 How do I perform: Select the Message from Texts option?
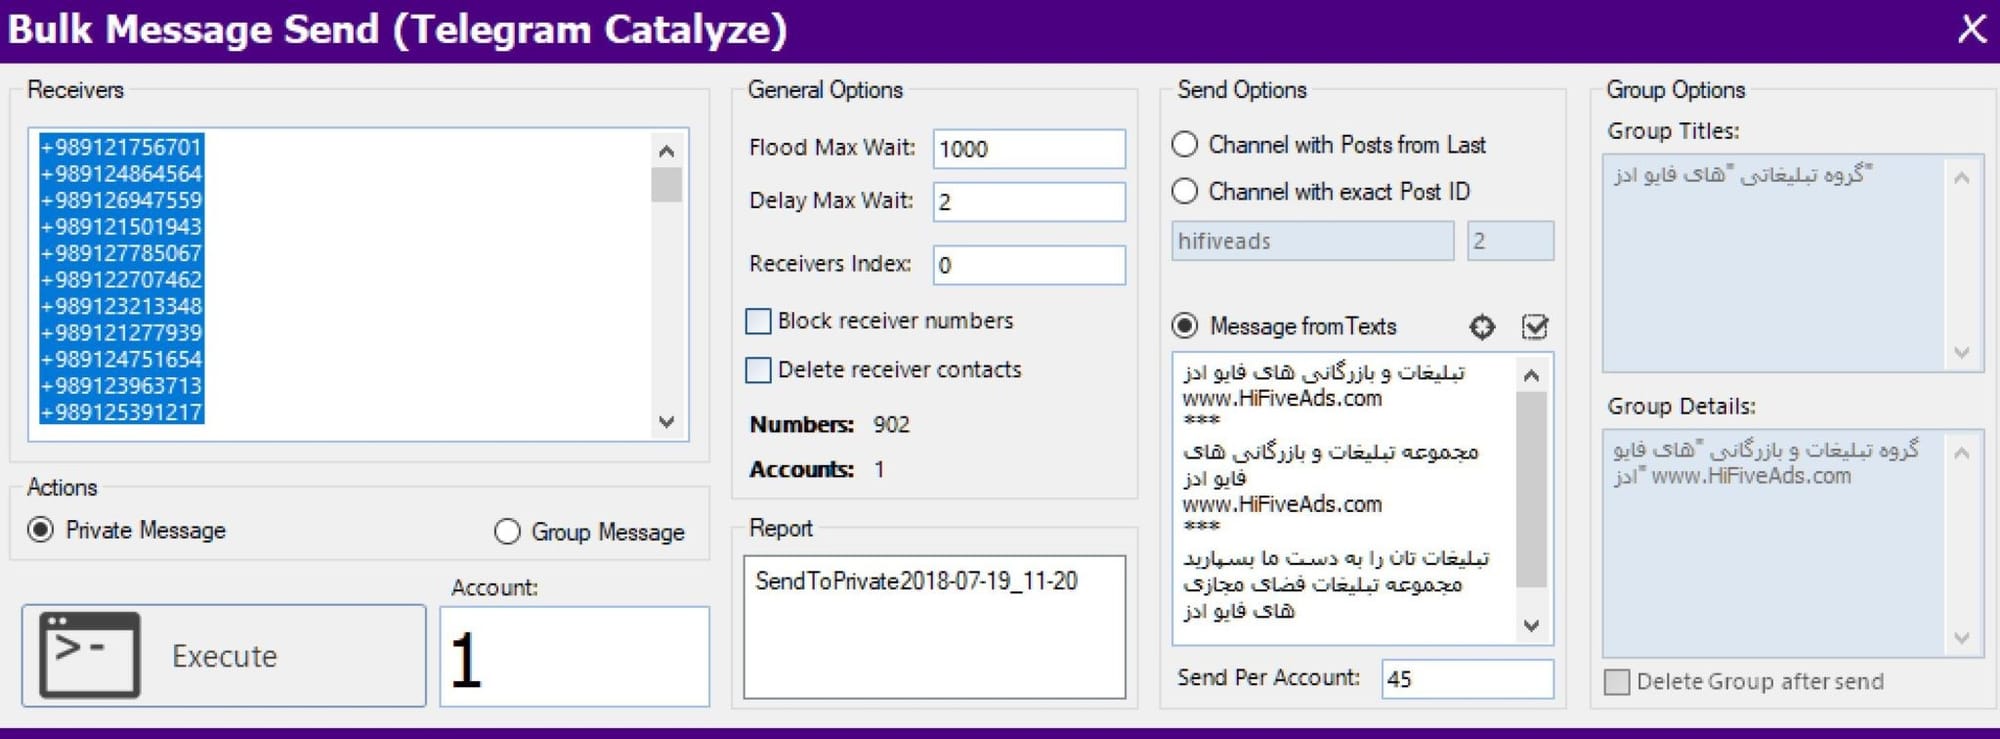click(1185, 326)
